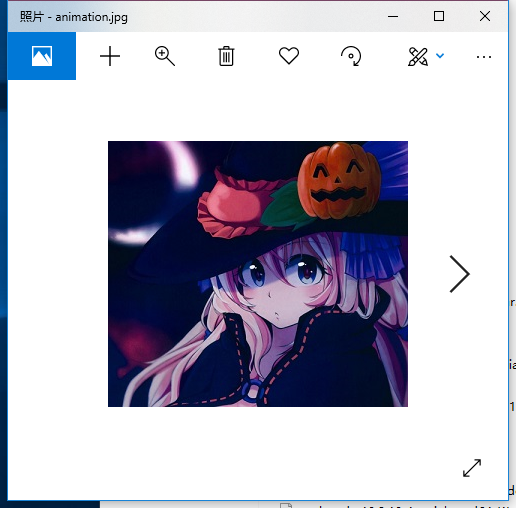Screen dimensions: 516x508
Task: Minimize the Photos window
Action: [393, 16]
